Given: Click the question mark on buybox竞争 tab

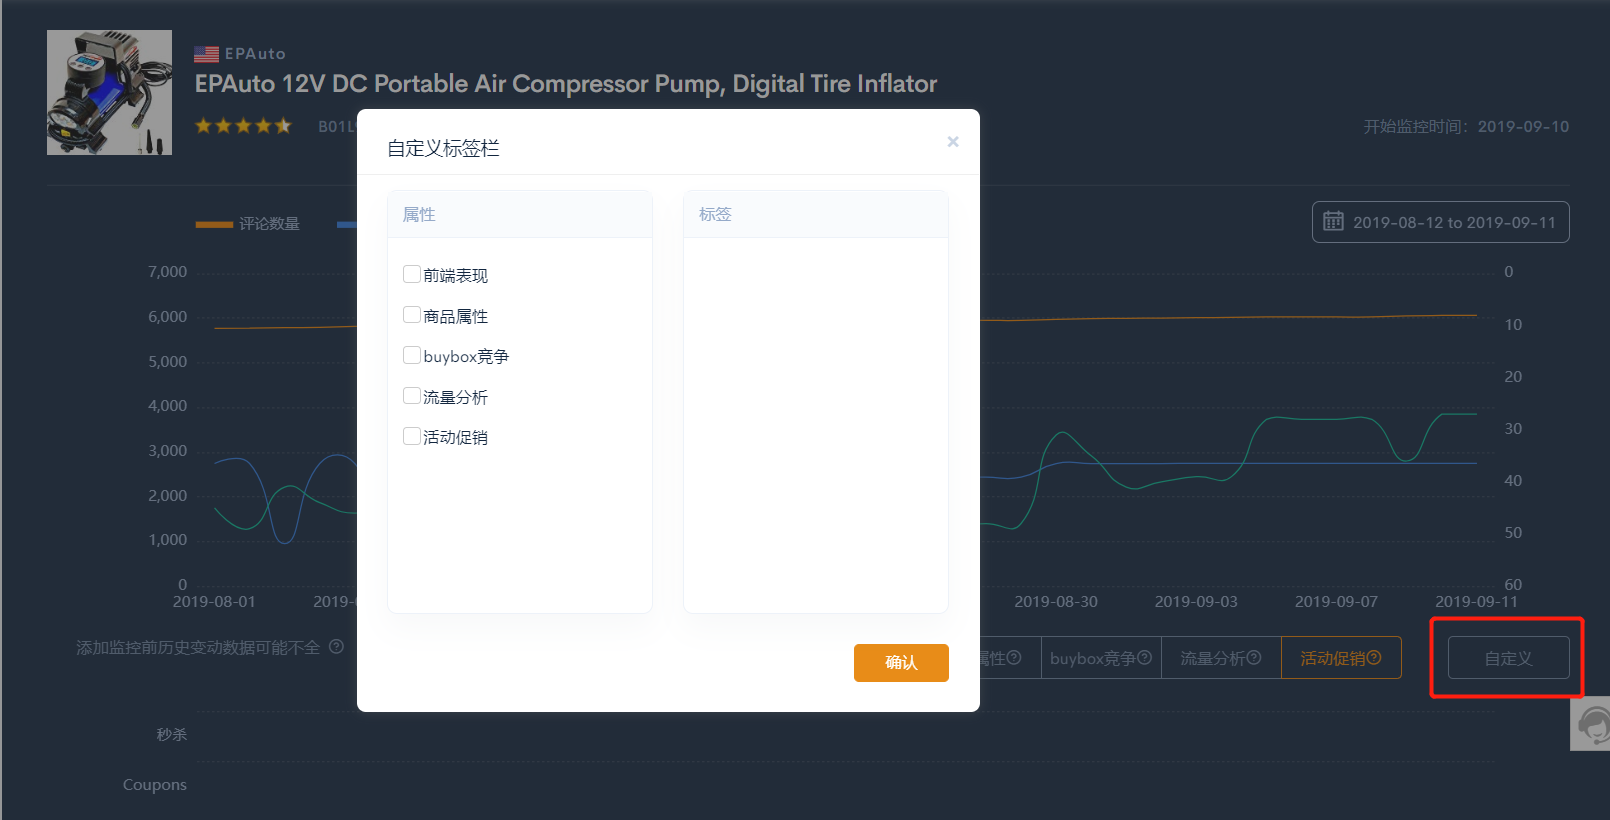Looking at the screenshot, I should (1145, 657).
